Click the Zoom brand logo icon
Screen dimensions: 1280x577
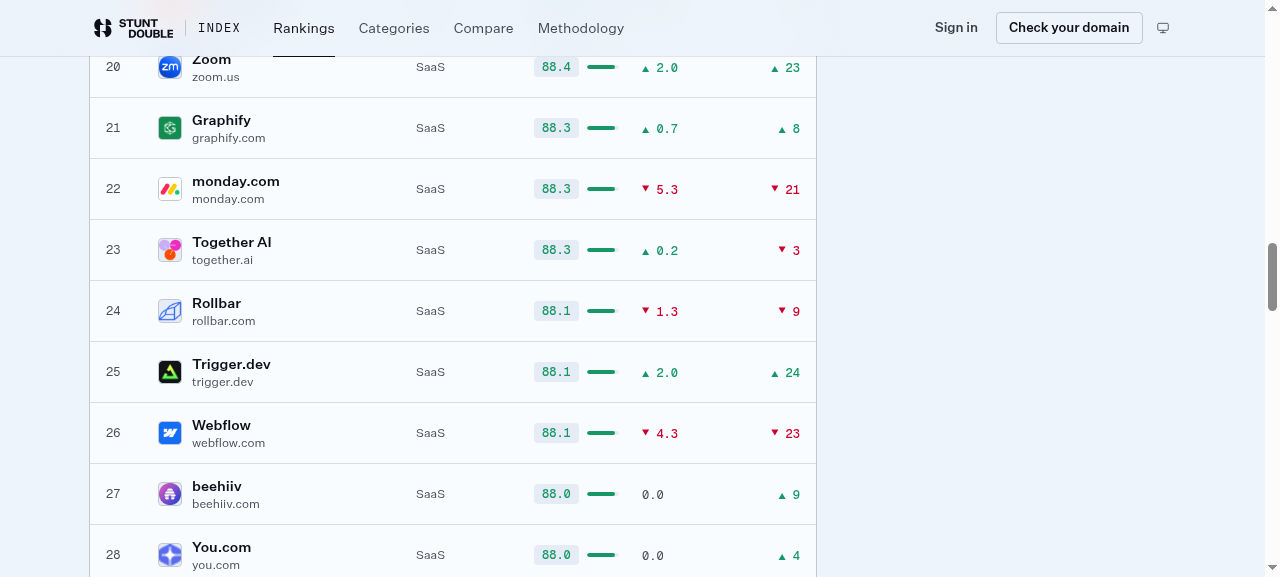[x=170, y=67]
